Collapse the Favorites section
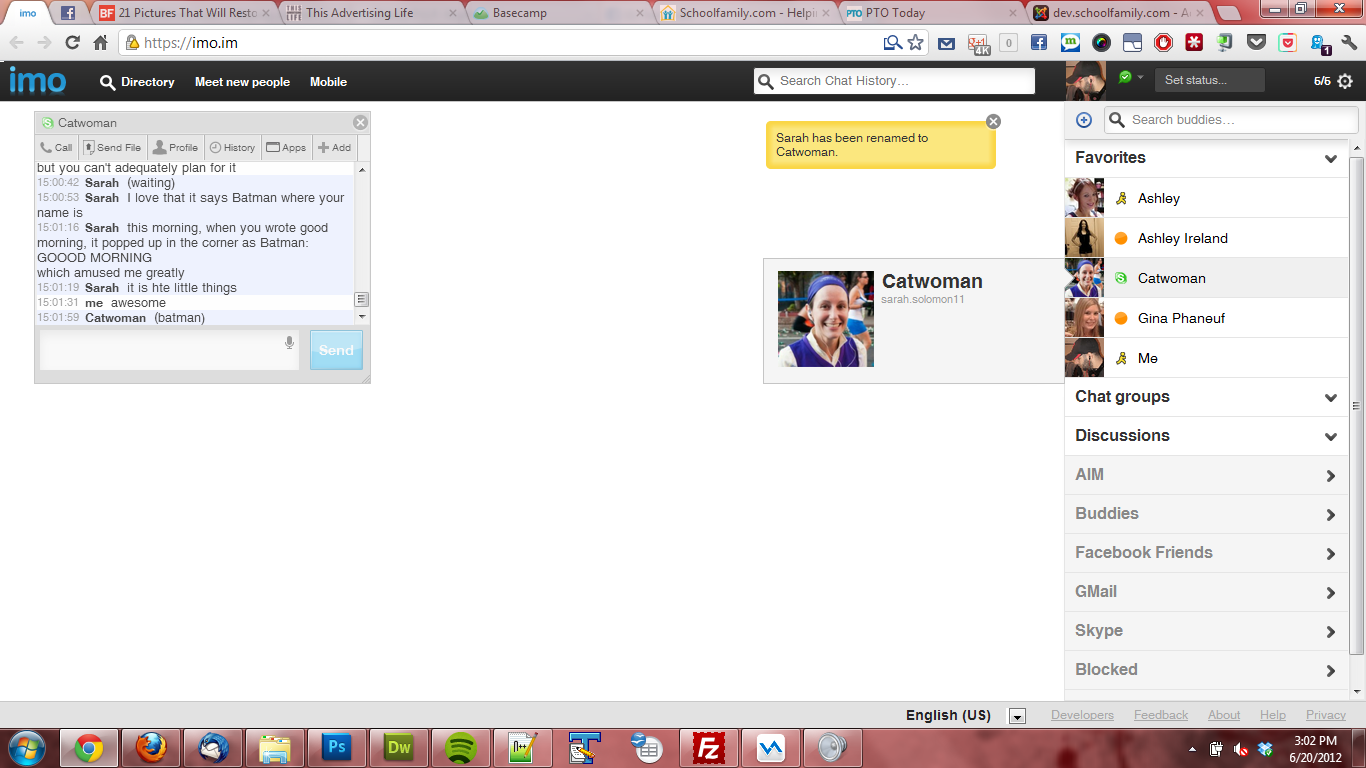 pos(1330,159)
